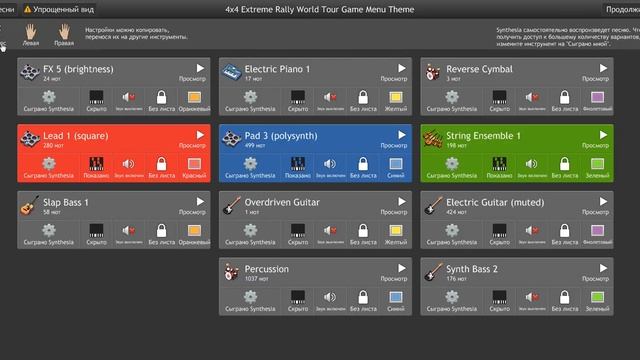Click the green color swatch of Synth Bass 2

click(598, 297)
